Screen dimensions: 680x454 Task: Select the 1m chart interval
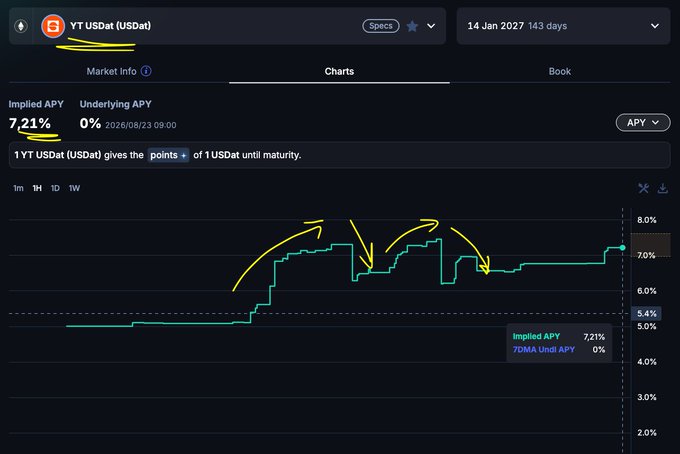[x=18, y=188]
